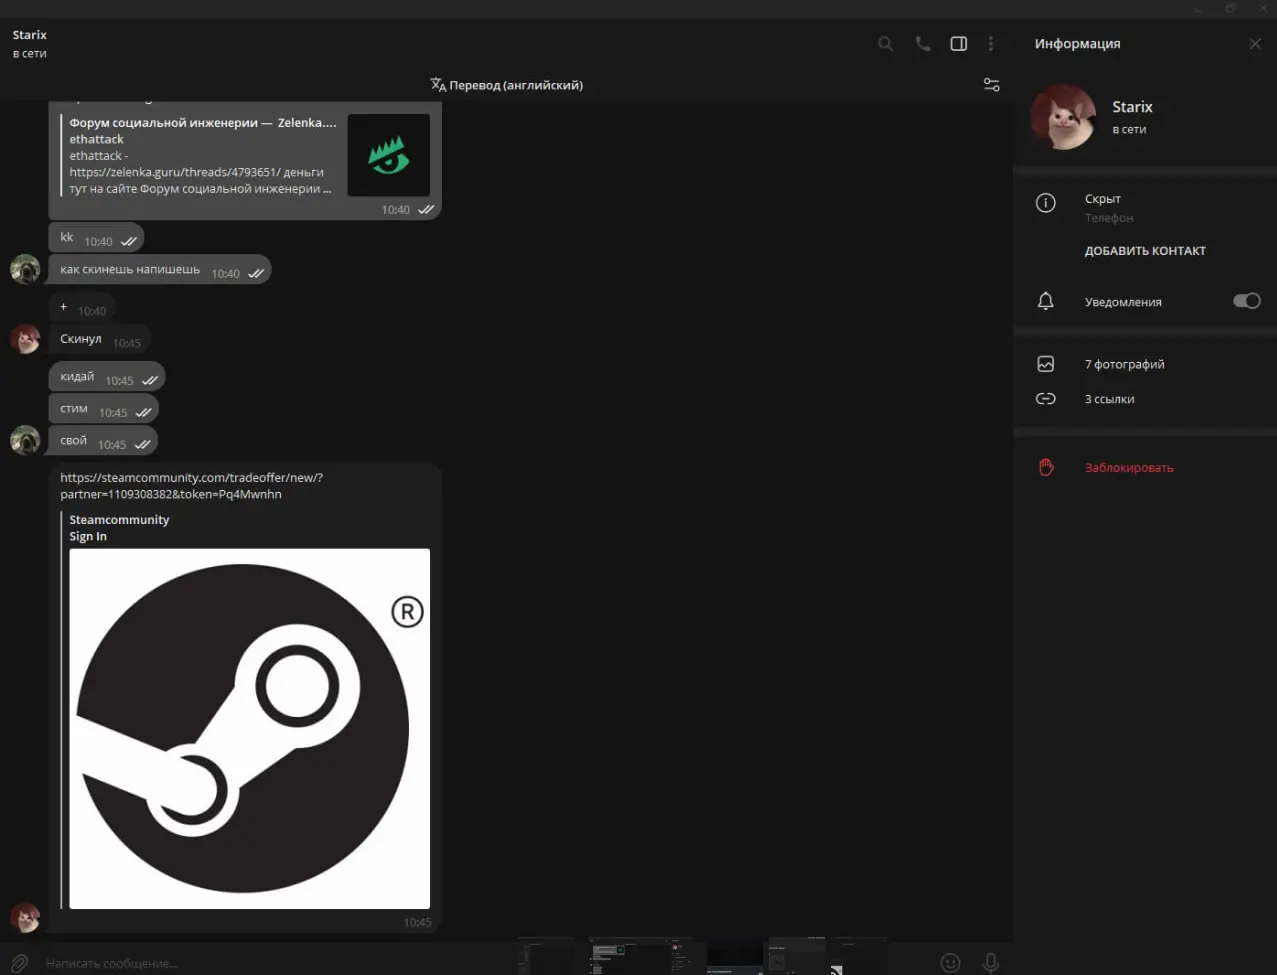Screen dimensions: 1277x975
Task: Click the Перевод (английский) translate bar
Action: click(506, 85)
